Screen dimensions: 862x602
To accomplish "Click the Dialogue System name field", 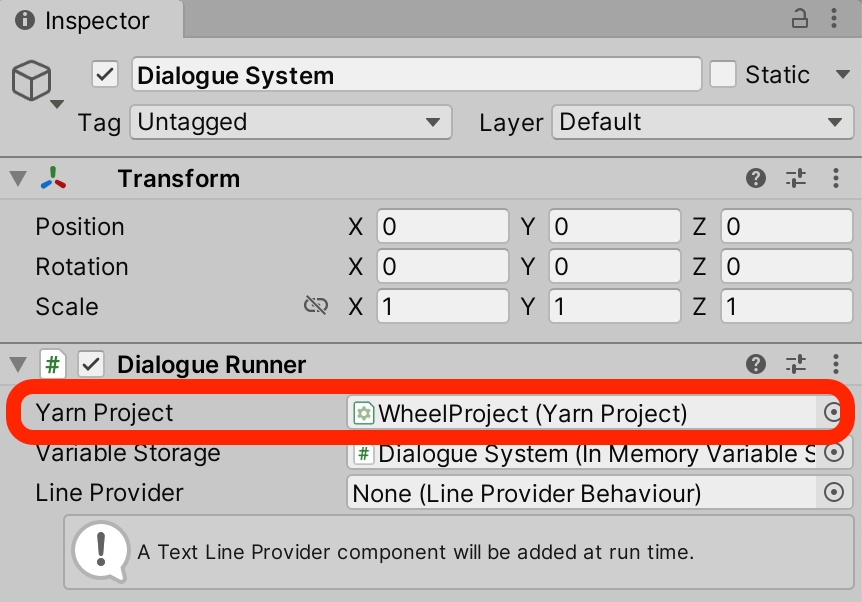I will [415, 75].
